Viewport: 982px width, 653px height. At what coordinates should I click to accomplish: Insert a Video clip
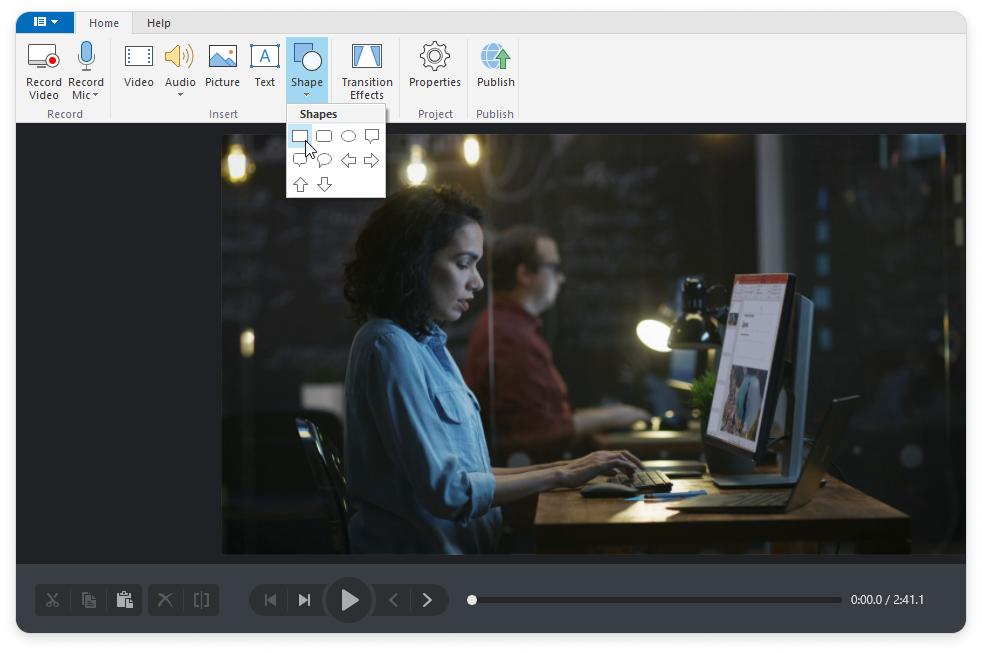click(x=138, y=57)
